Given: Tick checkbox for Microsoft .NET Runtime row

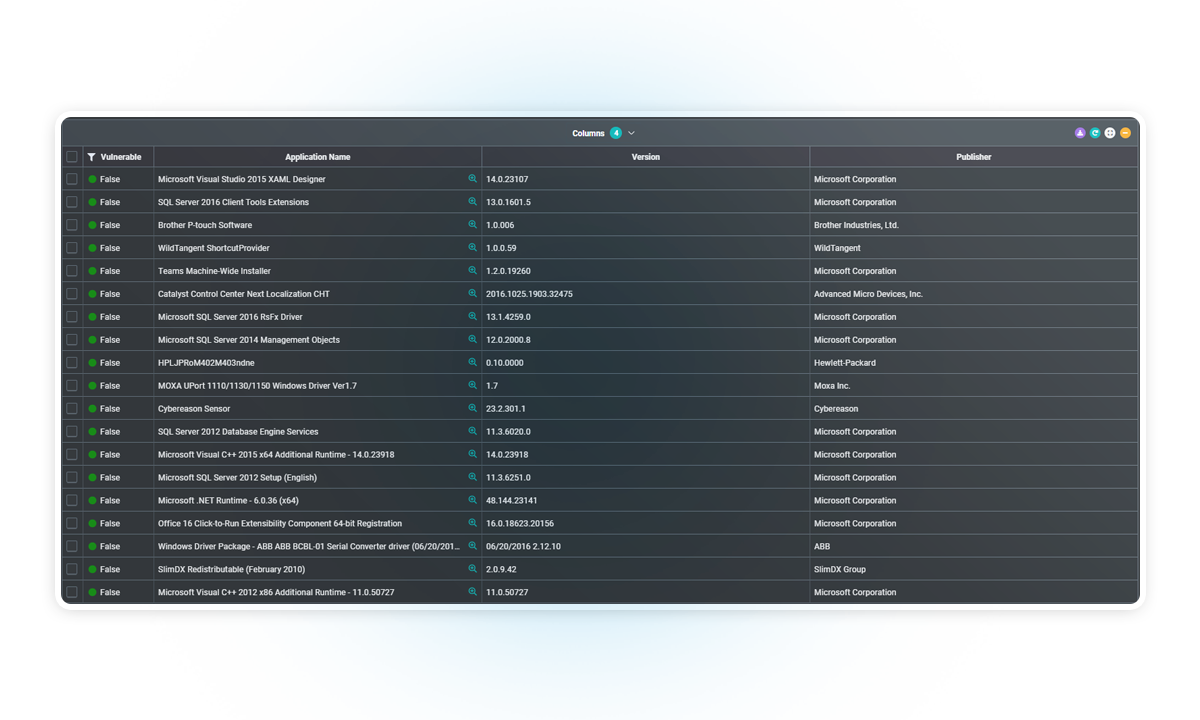Looking at the screenshot, I should tap(72, 500).
